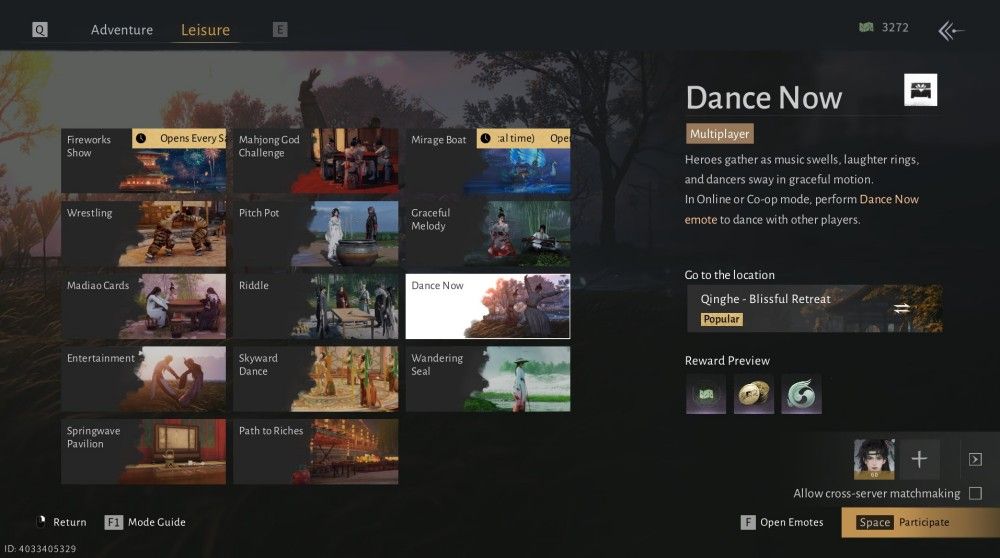The image size is (1000, 558).
Task: Click the currency icon beside 3272
Action: [x=866, y=27]
